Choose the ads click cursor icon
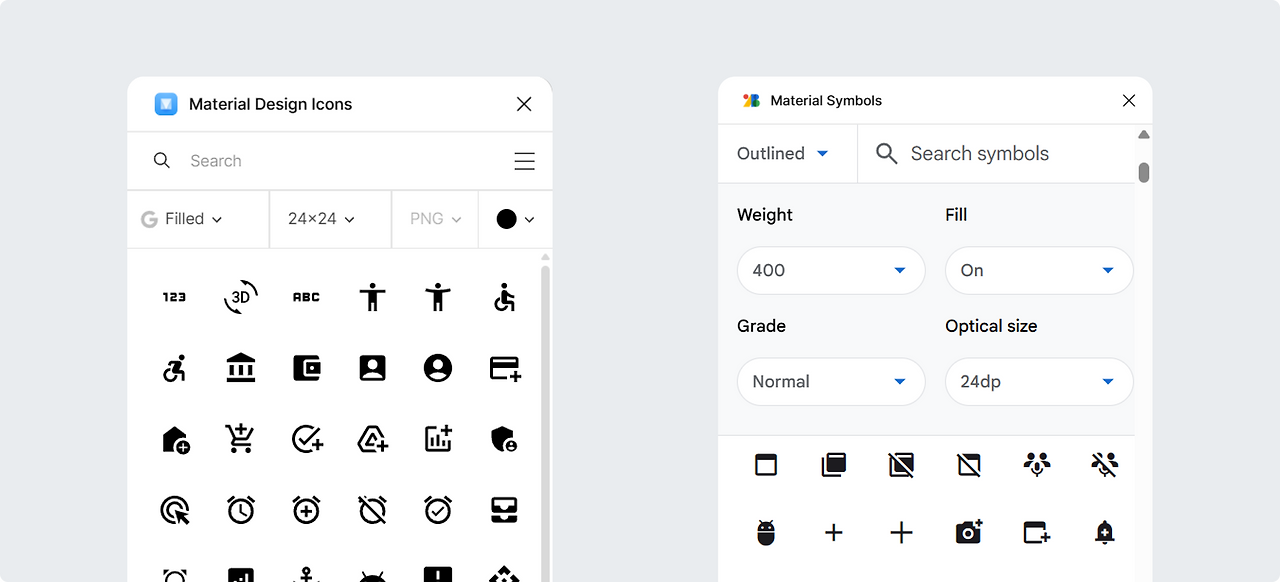This screenshot has width=1280, height=582. 175,511
